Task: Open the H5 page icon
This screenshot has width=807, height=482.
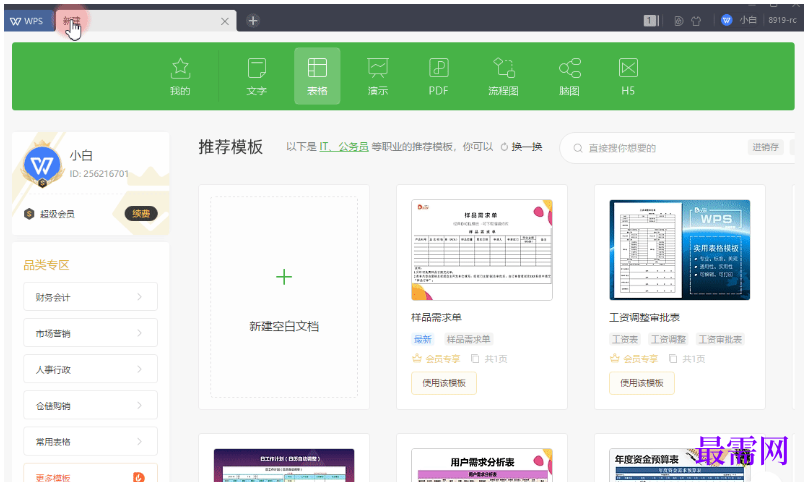Action: [628, 77]
